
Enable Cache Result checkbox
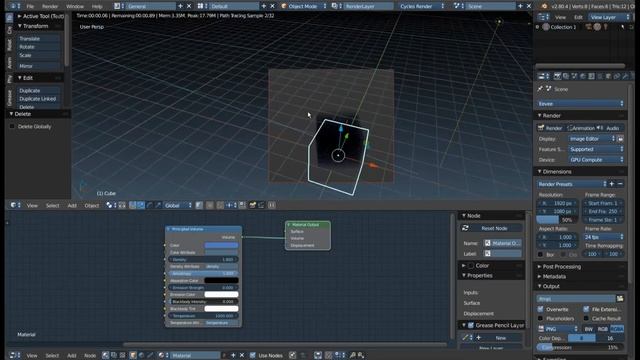(586, 318)
